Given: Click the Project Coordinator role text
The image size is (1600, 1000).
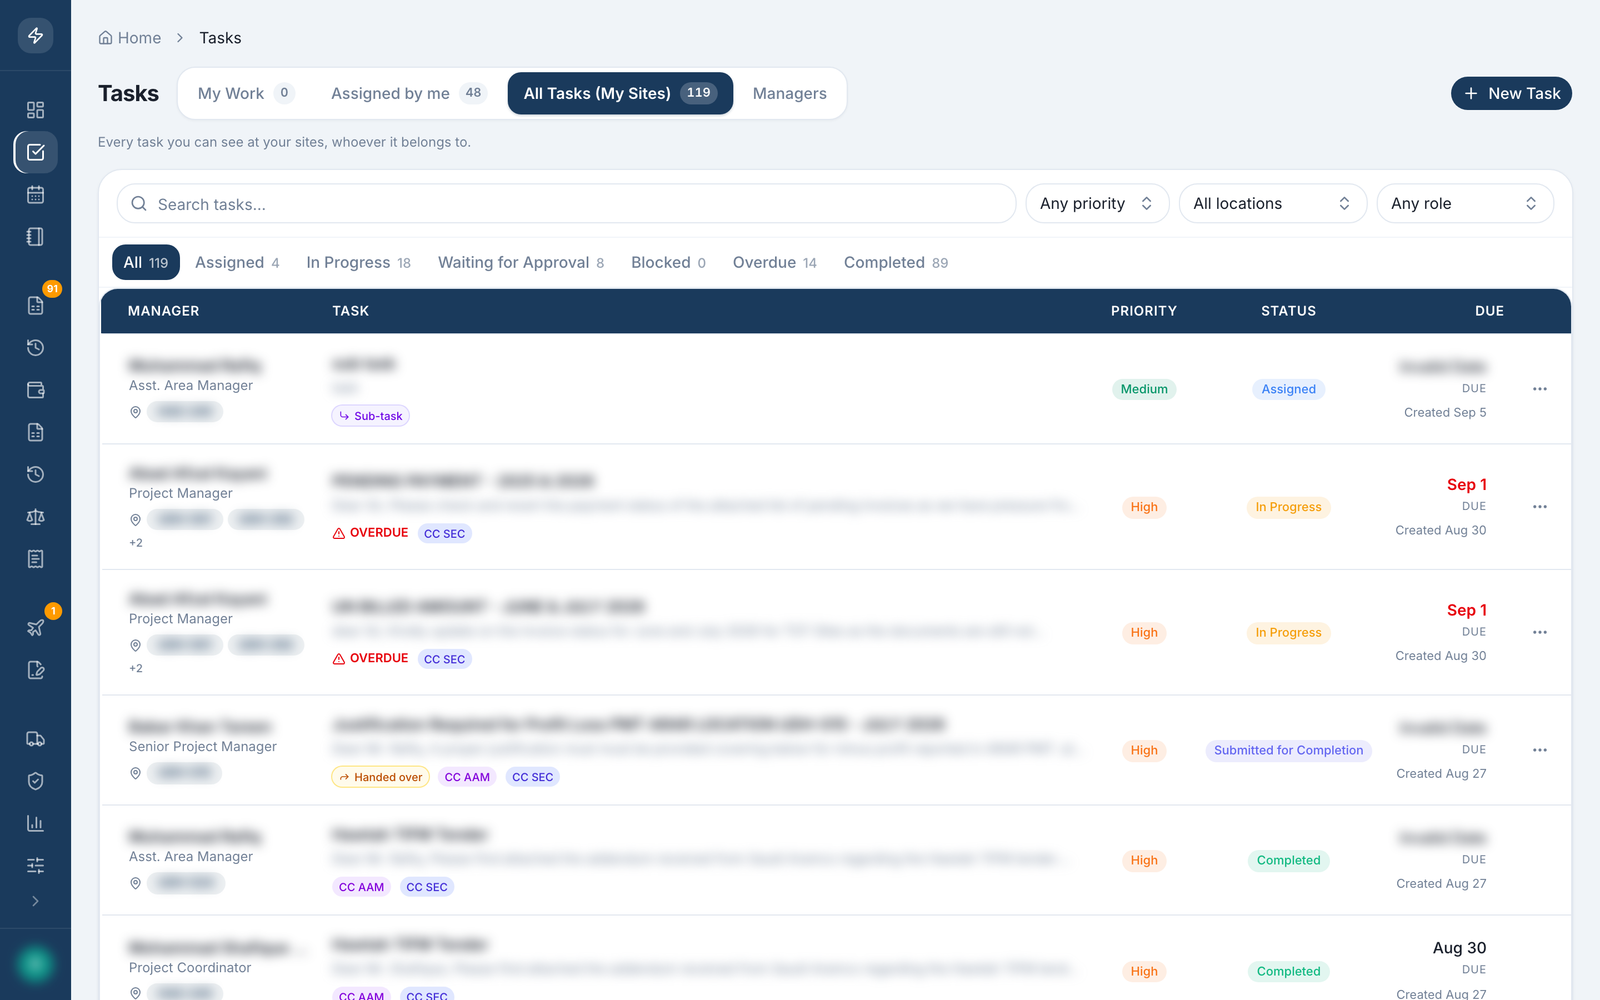Looking at the screenshot, I should coord(190,968).
